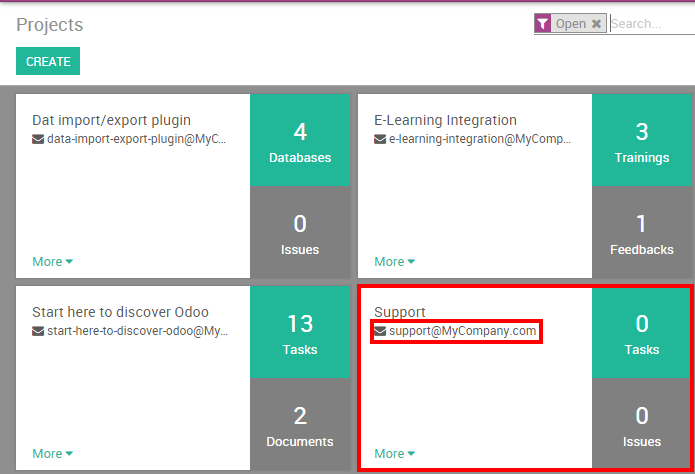The image size is (695, 474).
Task: Click envelope icon beside support@MyCompany.com
Action: (380, 331)
